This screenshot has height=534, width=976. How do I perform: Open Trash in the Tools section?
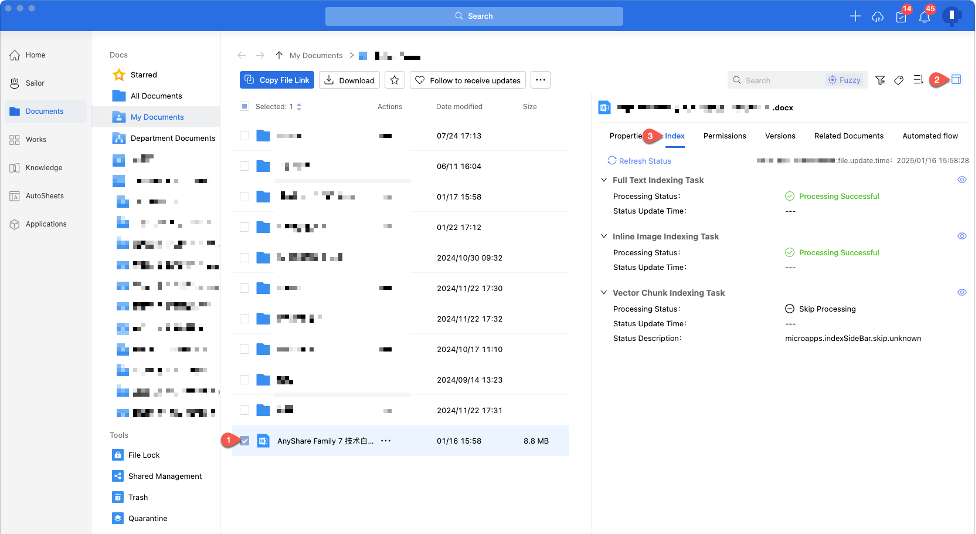(x=138, y=497)
